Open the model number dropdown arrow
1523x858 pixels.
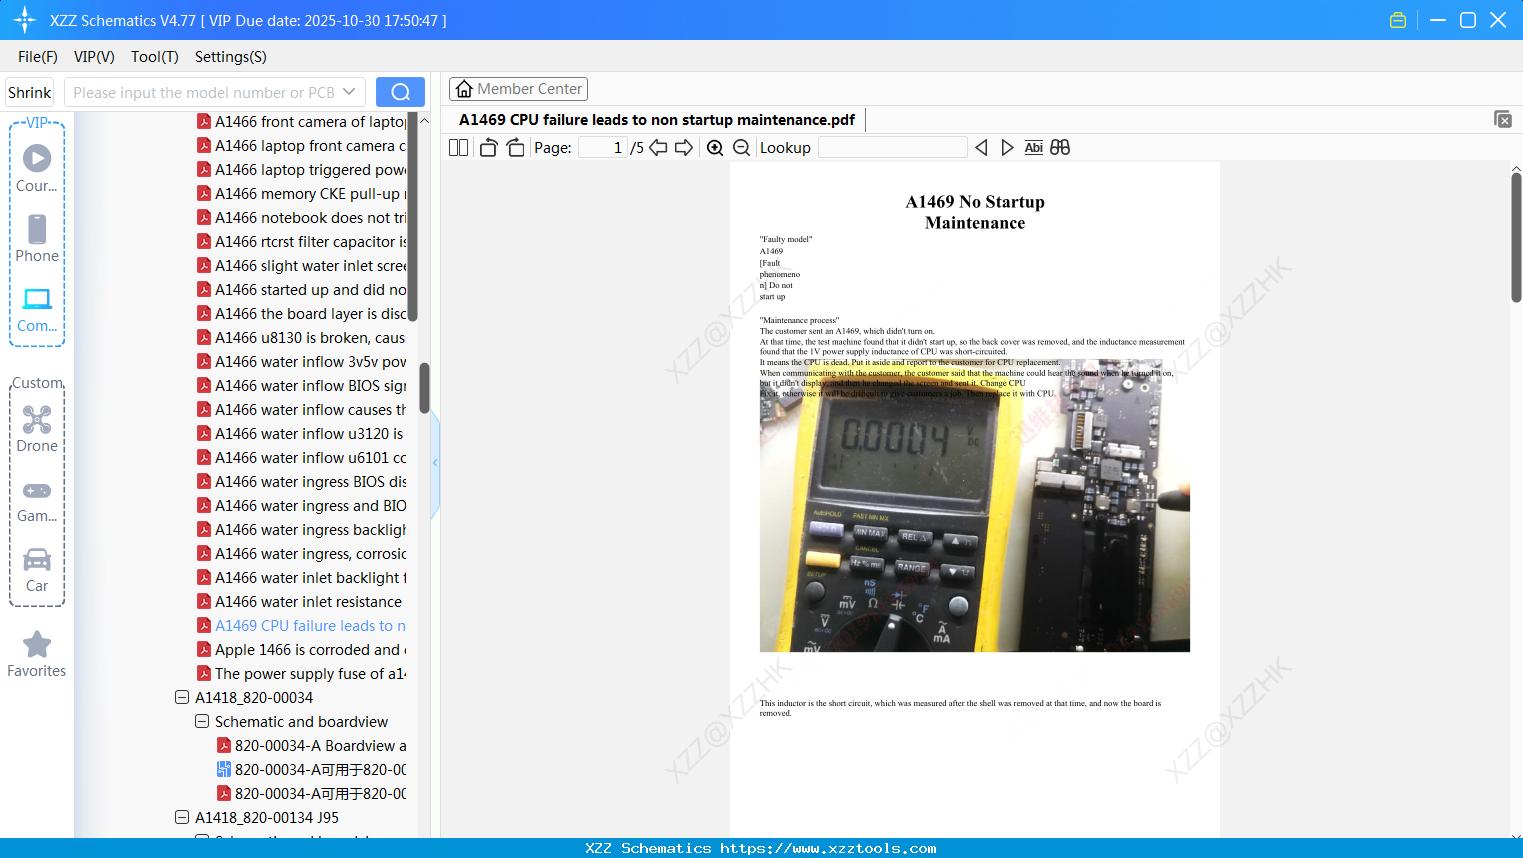[x=349, y=92]
